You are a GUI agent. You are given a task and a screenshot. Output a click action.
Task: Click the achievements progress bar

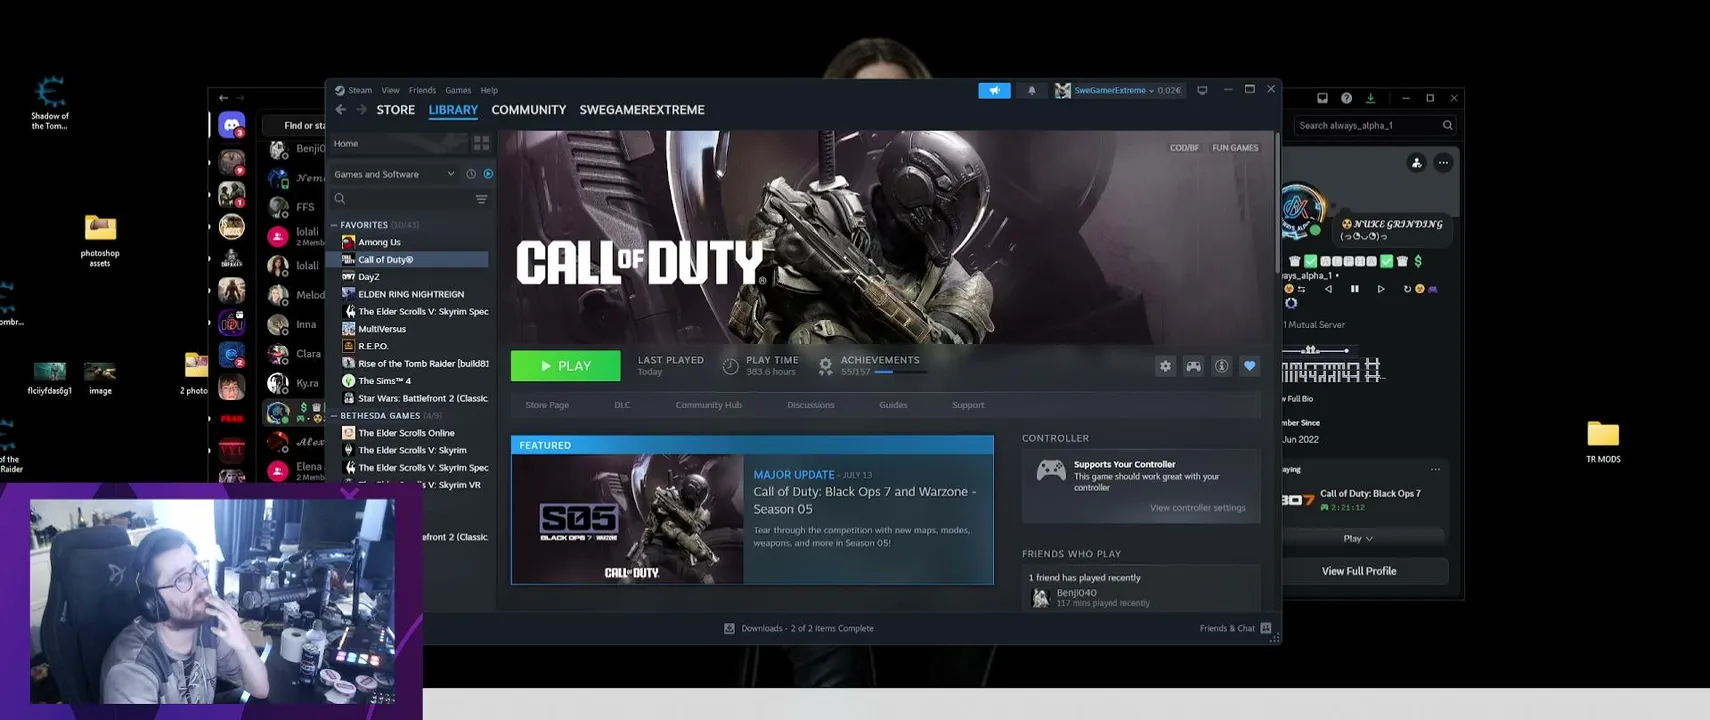pos(900,372)
